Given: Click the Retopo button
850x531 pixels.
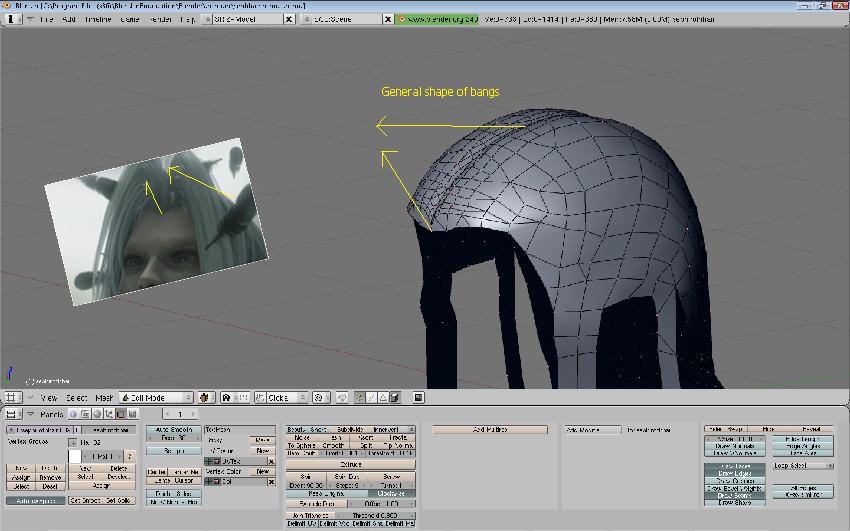Looking at the screenshot, I should coord(174,451).
